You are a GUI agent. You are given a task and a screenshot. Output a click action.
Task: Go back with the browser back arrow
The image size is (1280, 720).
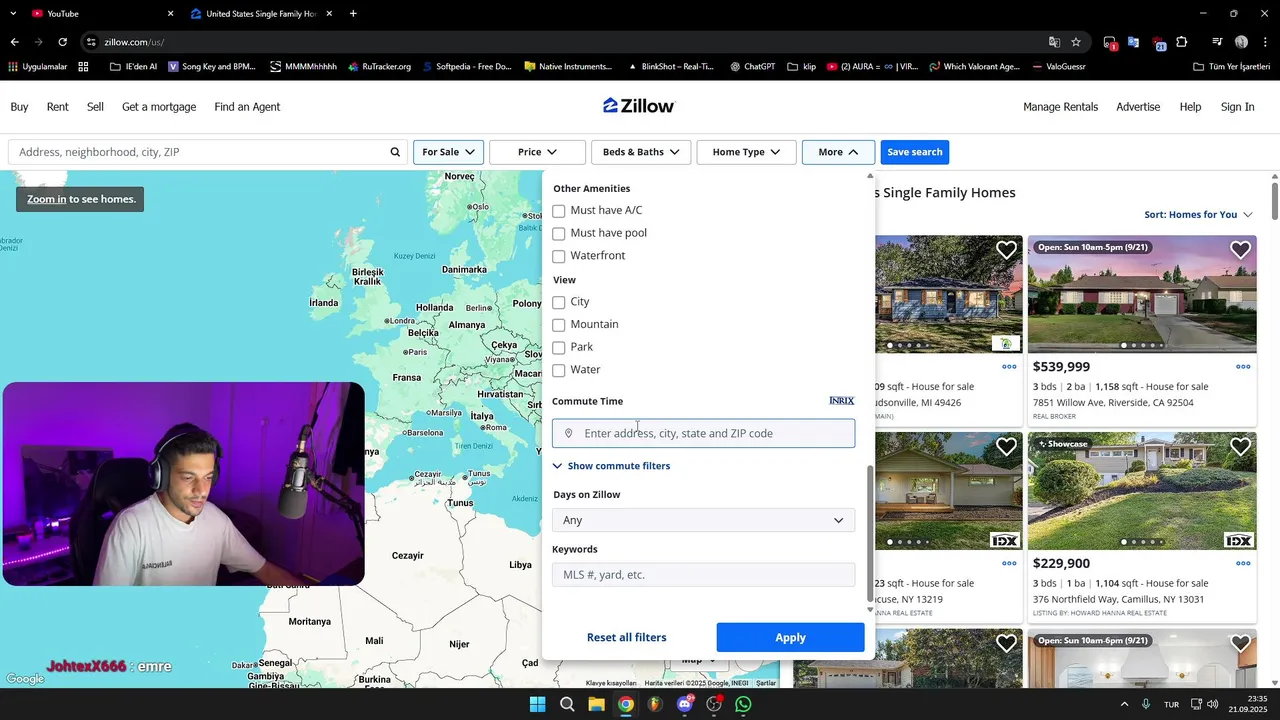pos(15,42)
